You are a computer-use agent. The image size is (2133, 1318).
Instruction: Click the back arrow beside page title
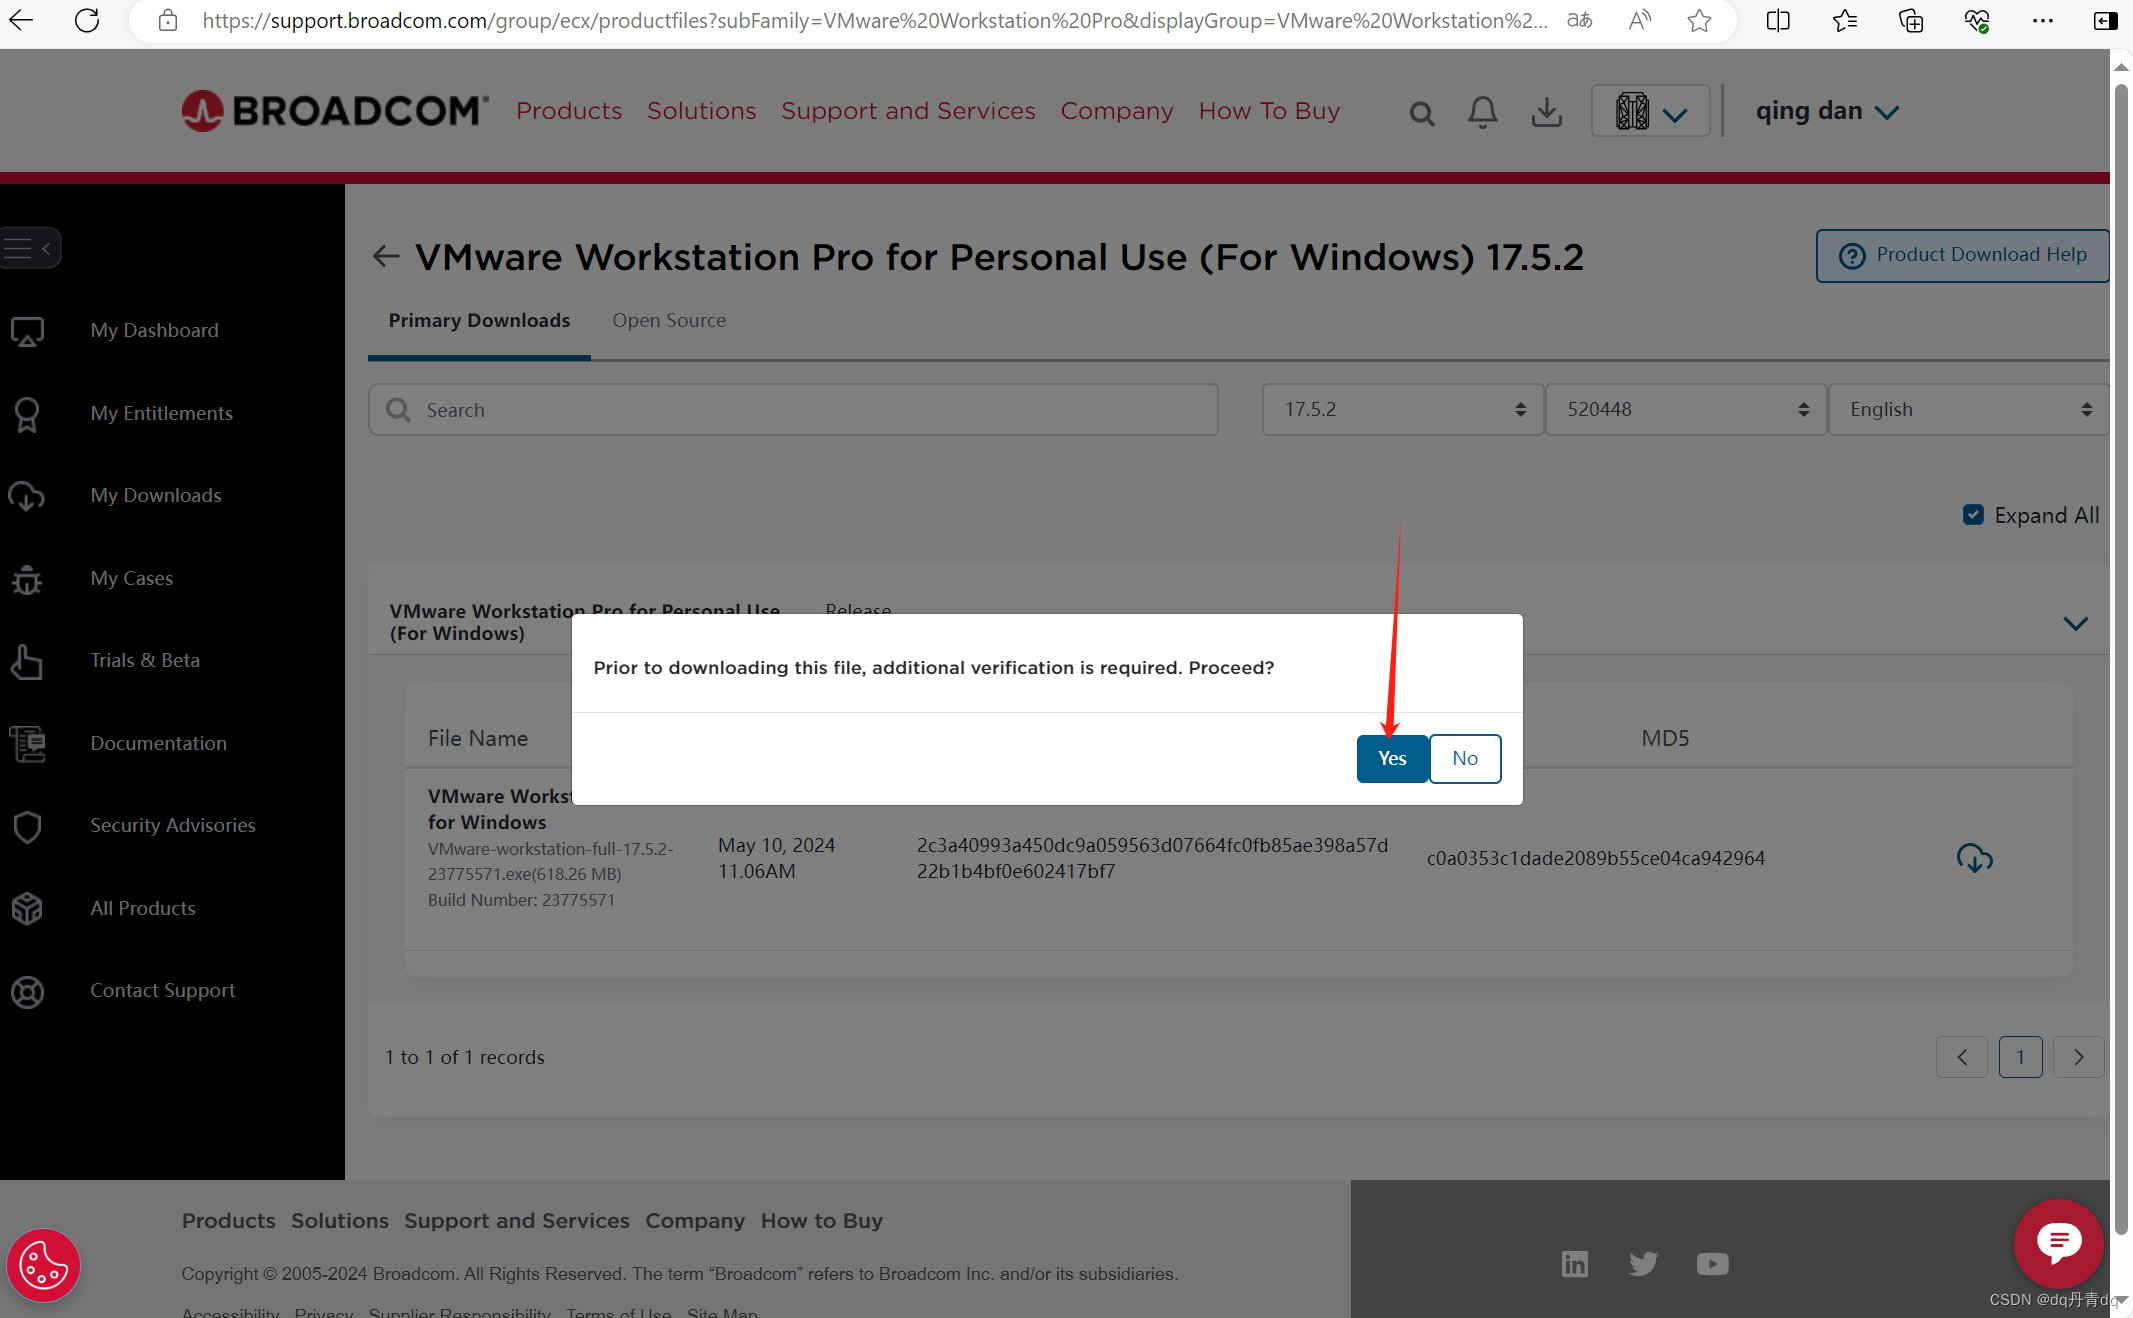point(386,256)
